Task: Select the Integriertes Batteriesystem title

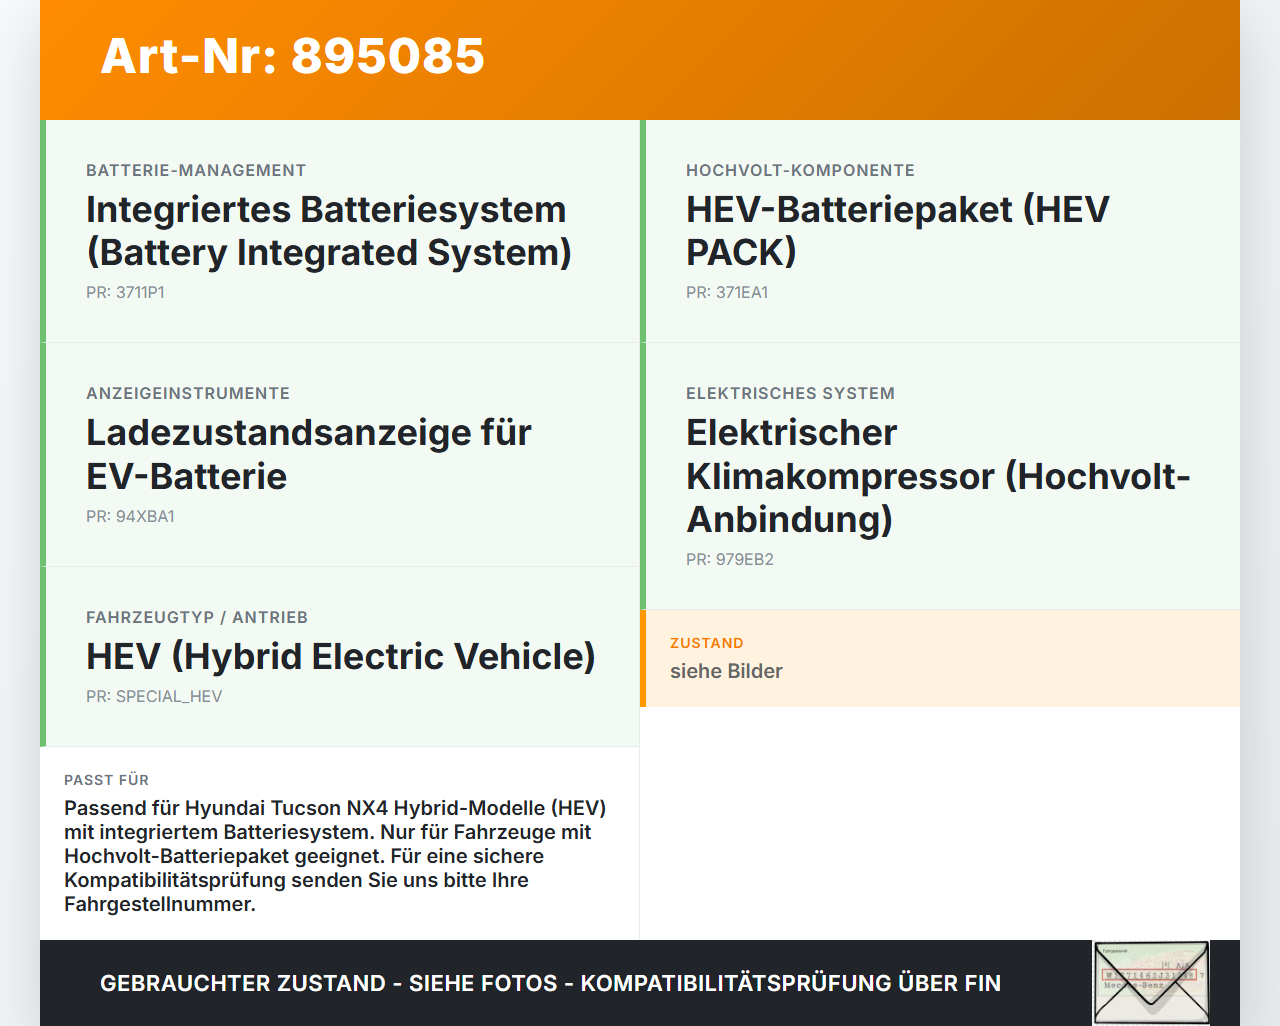Action: pyautogui.click(x=328, y=231)
